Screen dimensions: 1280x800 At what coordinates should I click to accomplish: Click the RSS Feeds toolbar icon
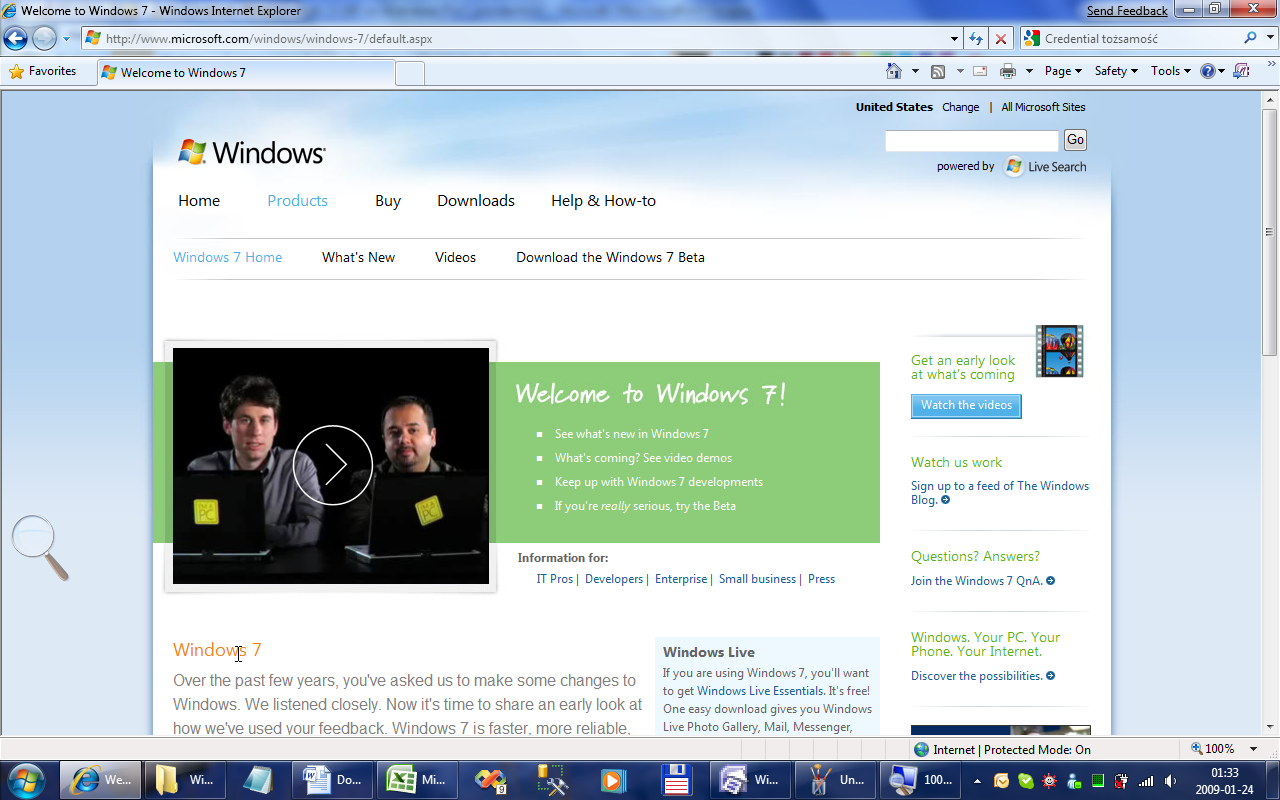(x=938, y=71)
